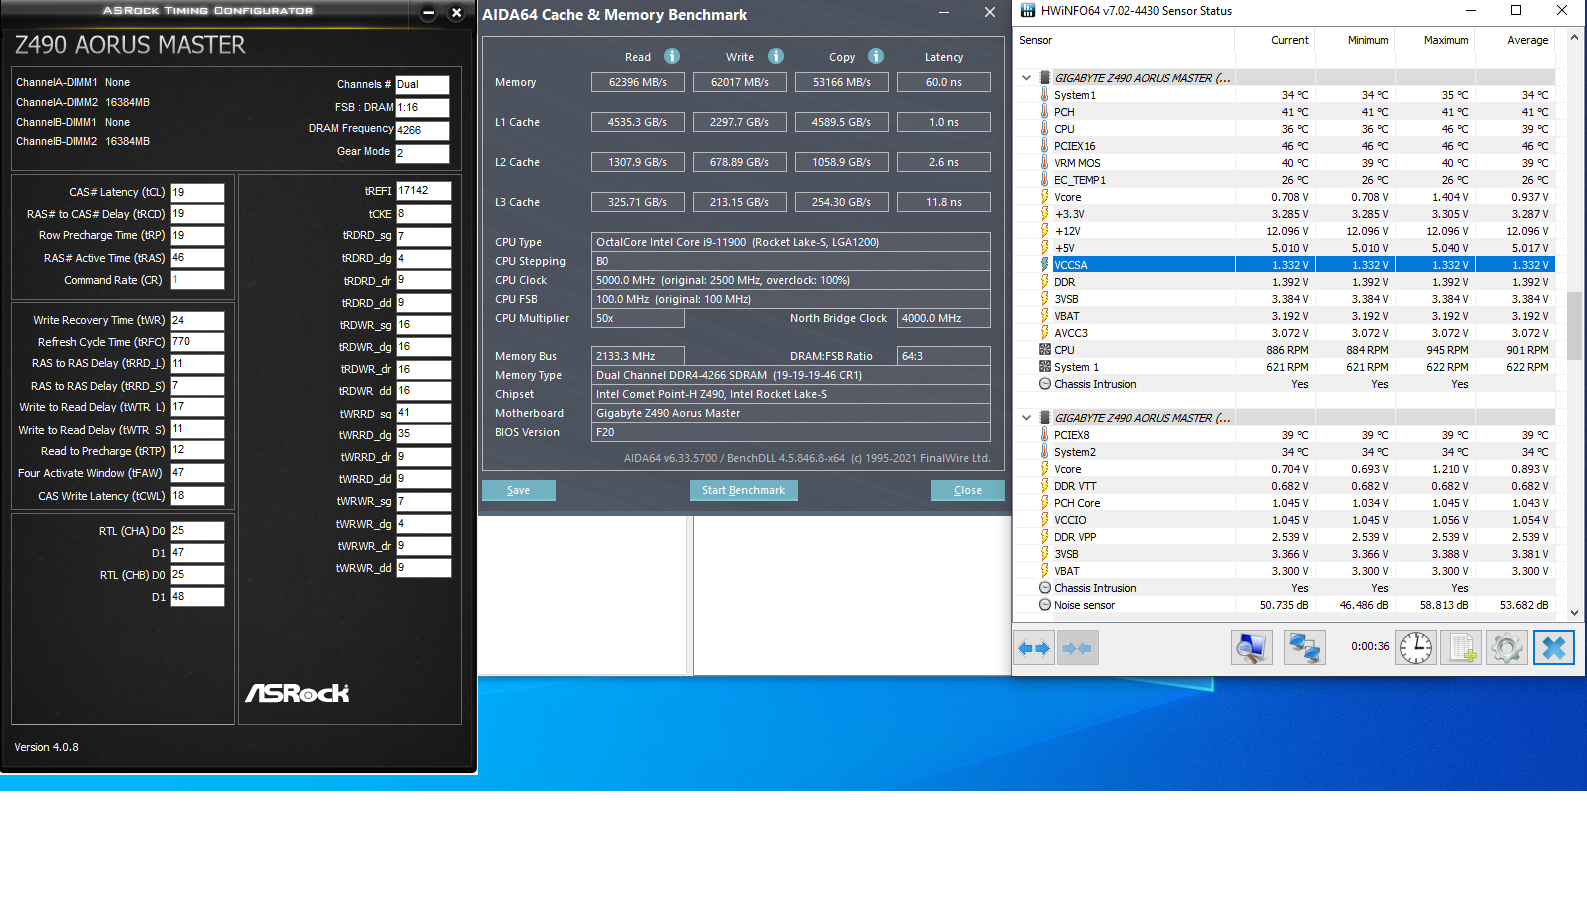Click Refresh Cycle Time (tRFC) field

click(x=197, y=342)
